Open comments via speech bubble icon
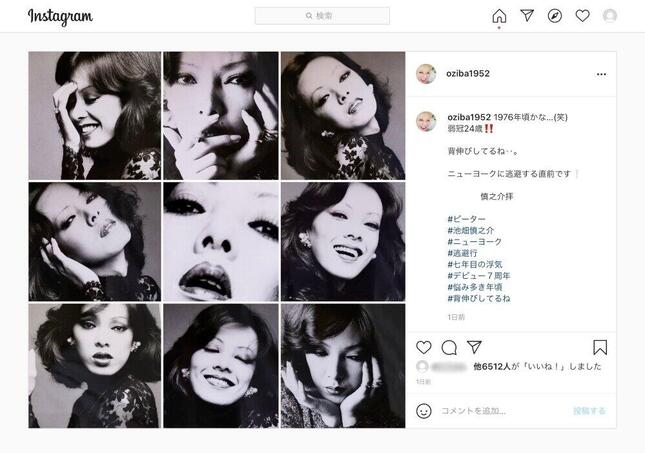645x453 pixels. pos(449,348)
